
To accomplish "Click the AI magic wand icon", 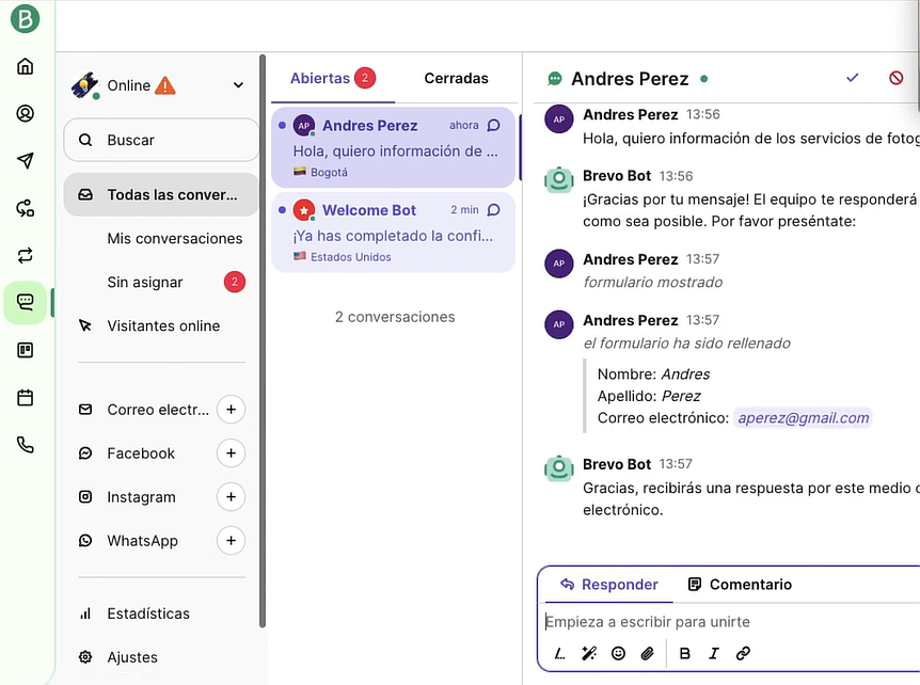I will click(589, 653).
